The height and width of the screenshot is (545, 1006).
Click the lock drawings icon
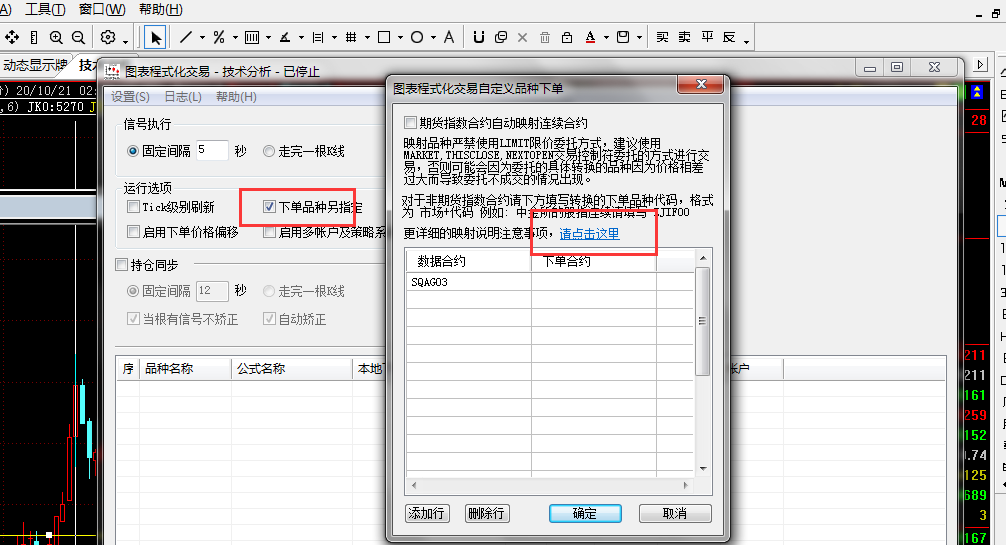click(x=567, y=37)
